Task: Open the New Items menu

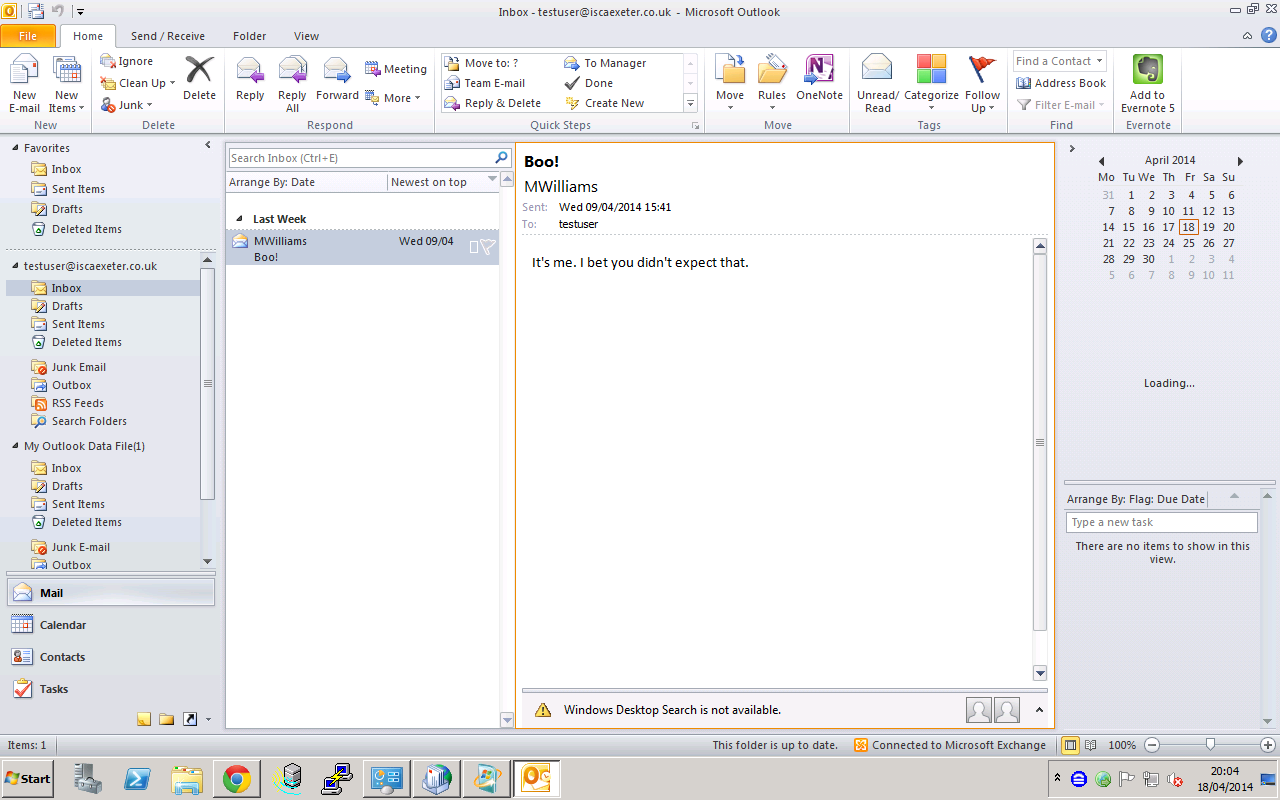Action: 66,84
